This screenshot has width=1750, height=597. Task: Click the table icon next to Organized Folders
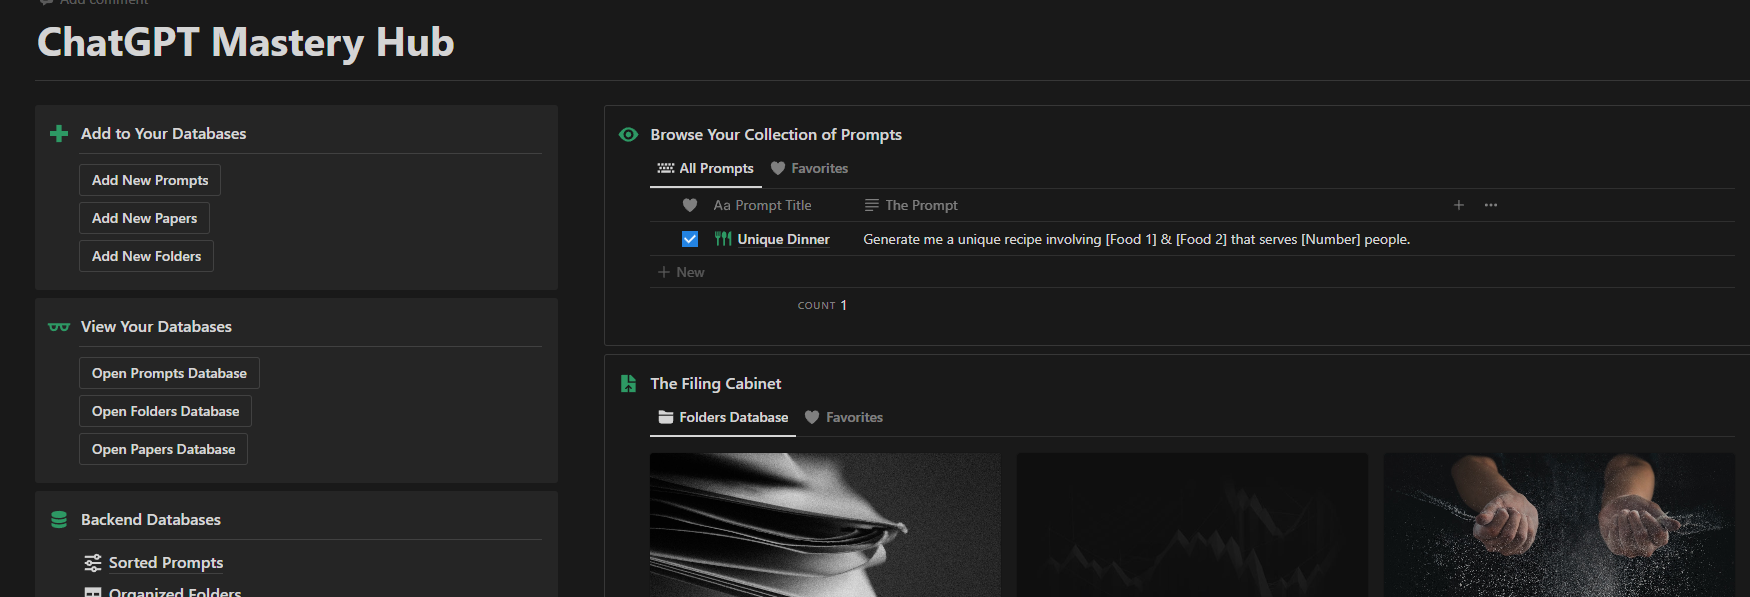[x=93, y=592]
